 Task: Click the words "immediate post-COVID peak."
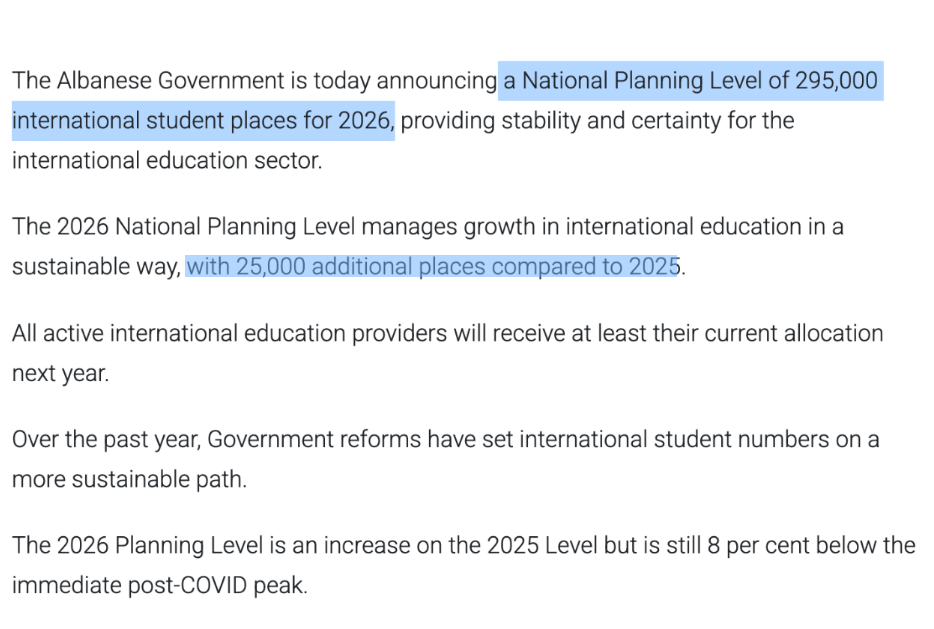(x=159, y=585)
